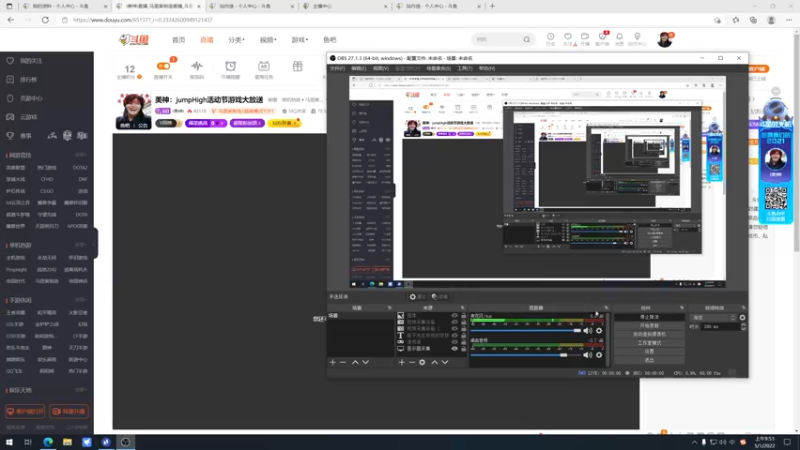Move the scene down in Scenes panel
This screenshot has height=450, width=800.
pos(365,362)
